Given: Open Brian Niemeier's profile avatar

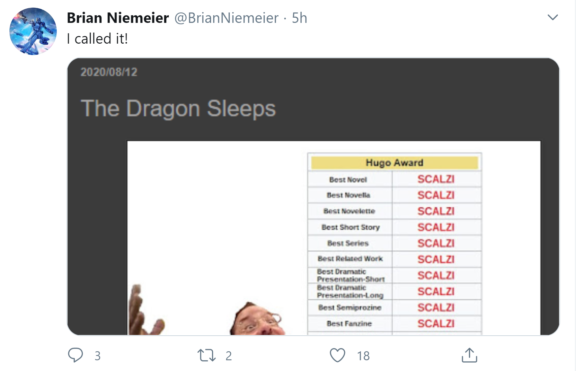Looking at the screenshot, I should pos(33,31).
